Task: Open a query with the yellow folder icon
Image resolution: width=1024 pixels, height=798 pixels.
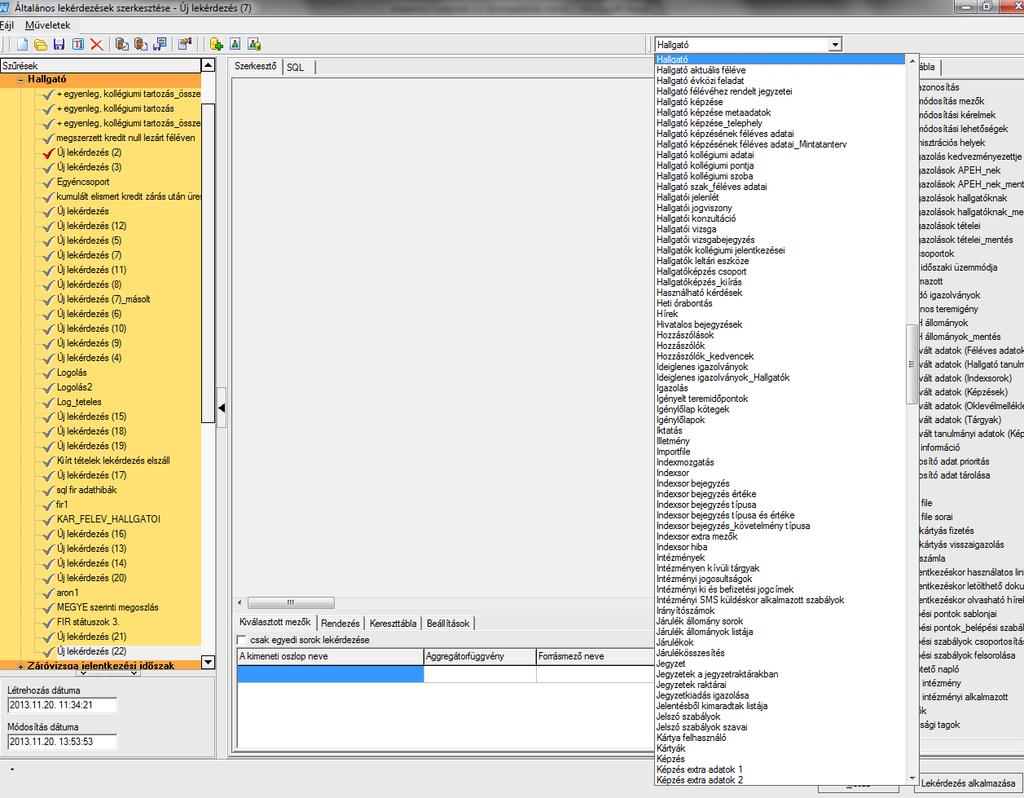Action: (x=40, y=44)
